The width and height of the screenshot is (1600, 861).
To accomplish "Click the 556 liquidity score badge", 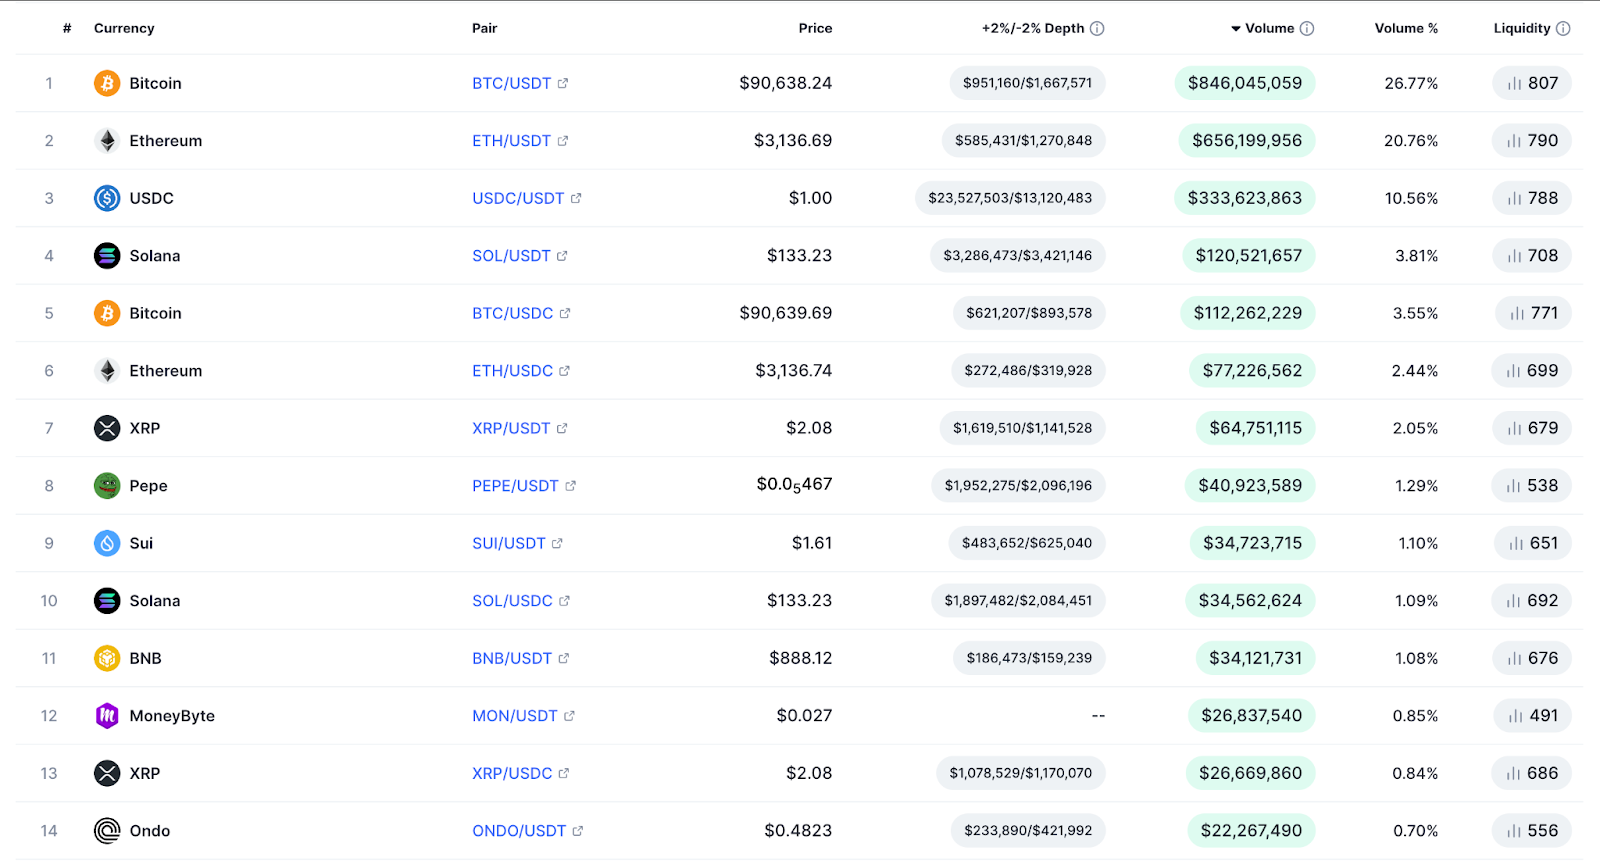I will tap(1532, 831).
